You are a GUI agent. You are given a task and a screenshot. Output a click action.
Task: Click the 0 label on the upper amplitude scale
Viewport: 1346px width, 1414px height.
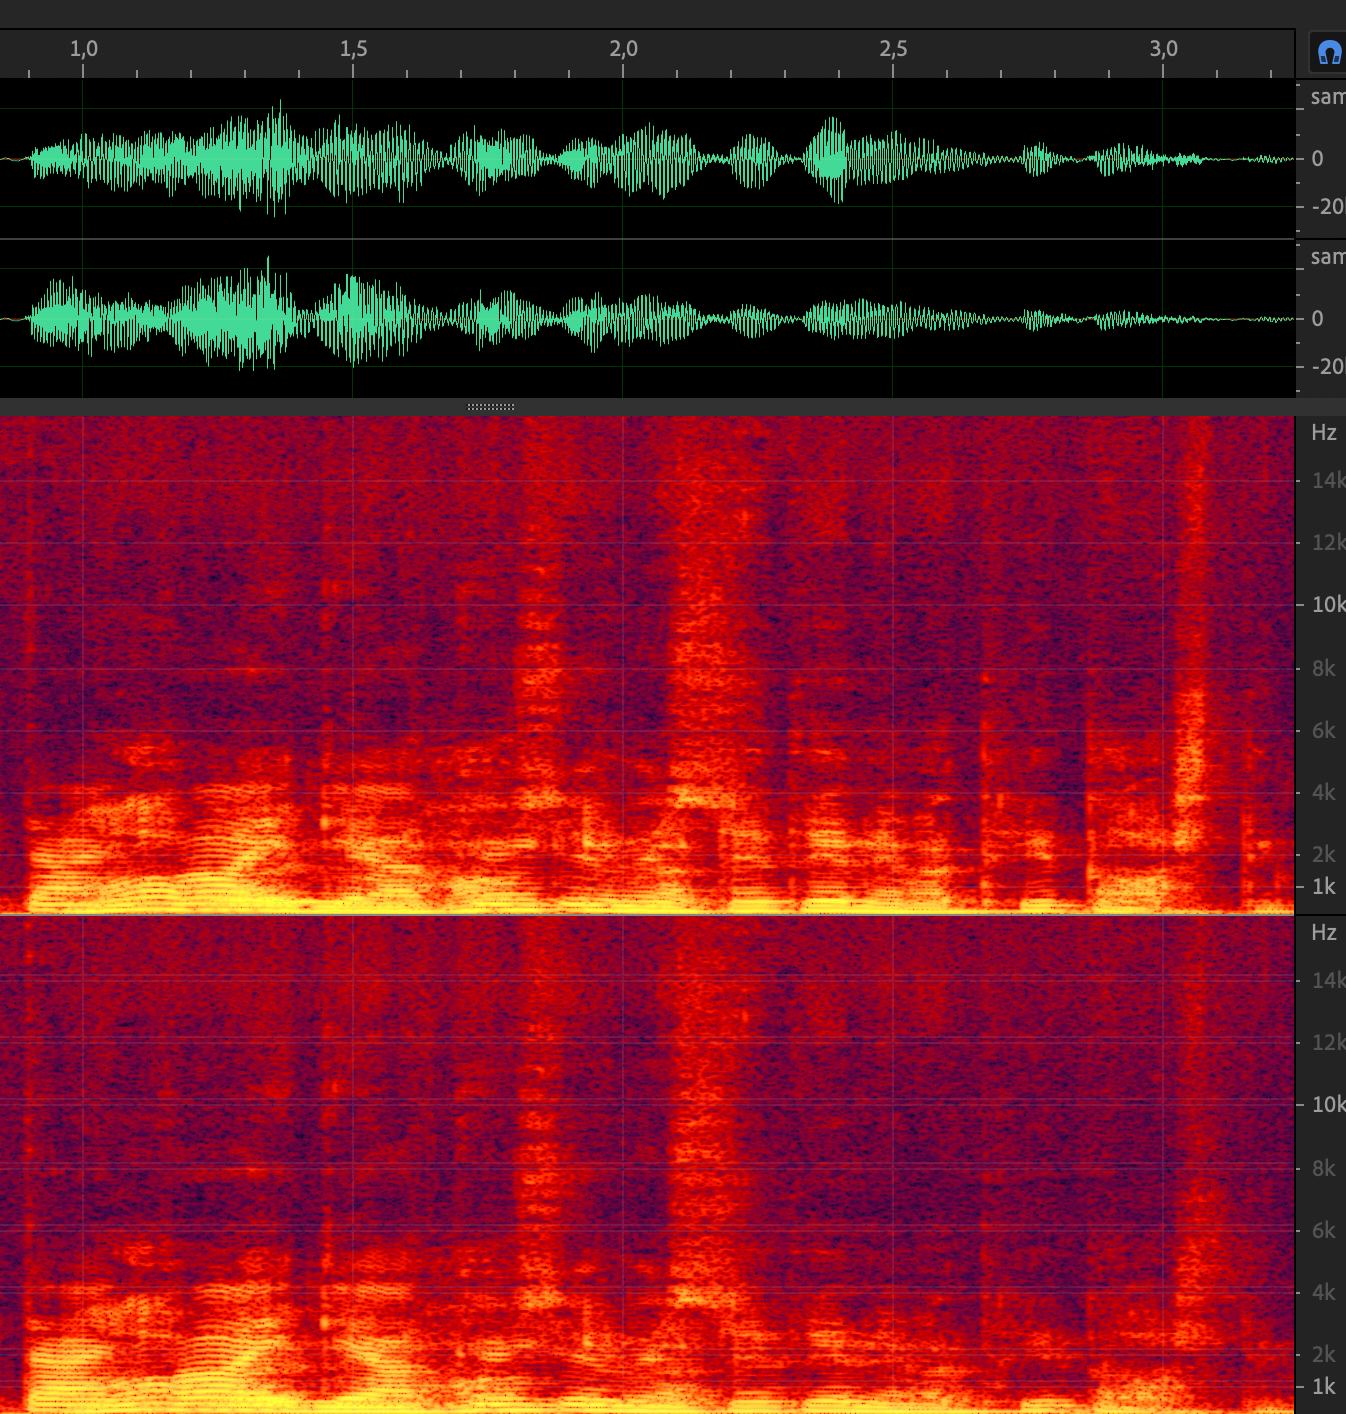coord(1317,159)
